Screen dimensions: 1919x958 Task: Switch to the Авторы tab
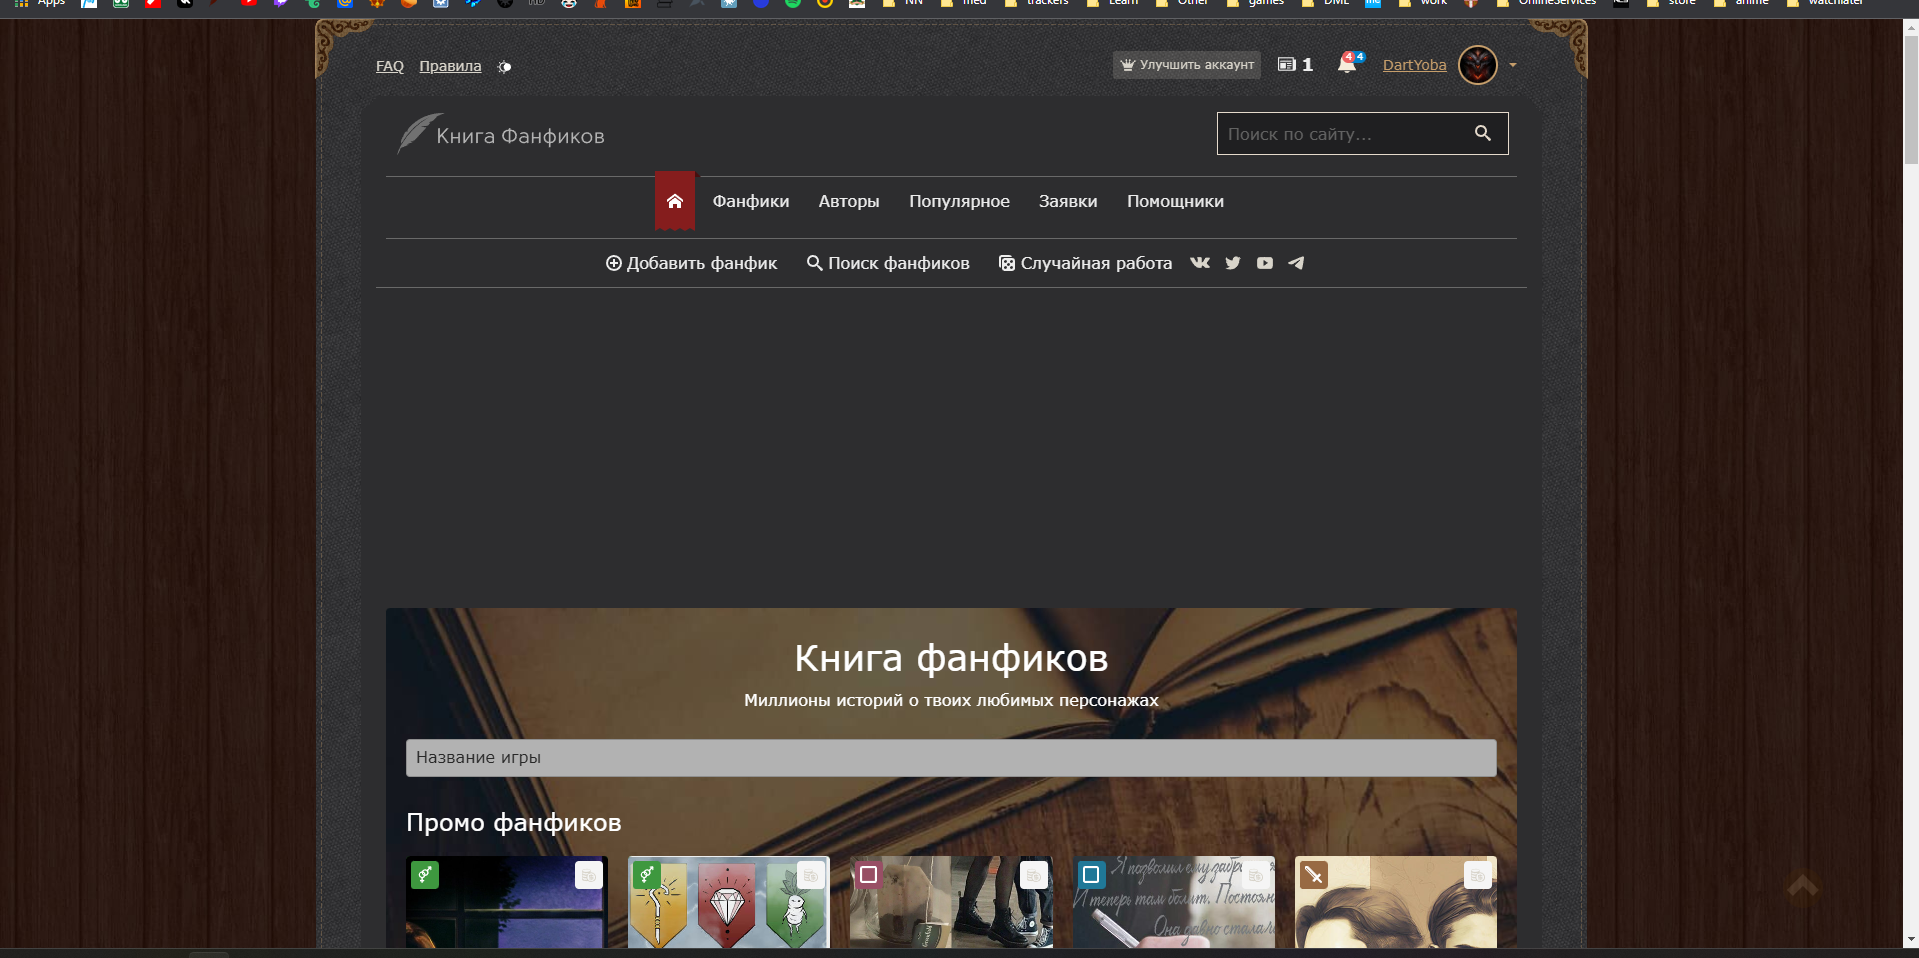coord(848,201)
